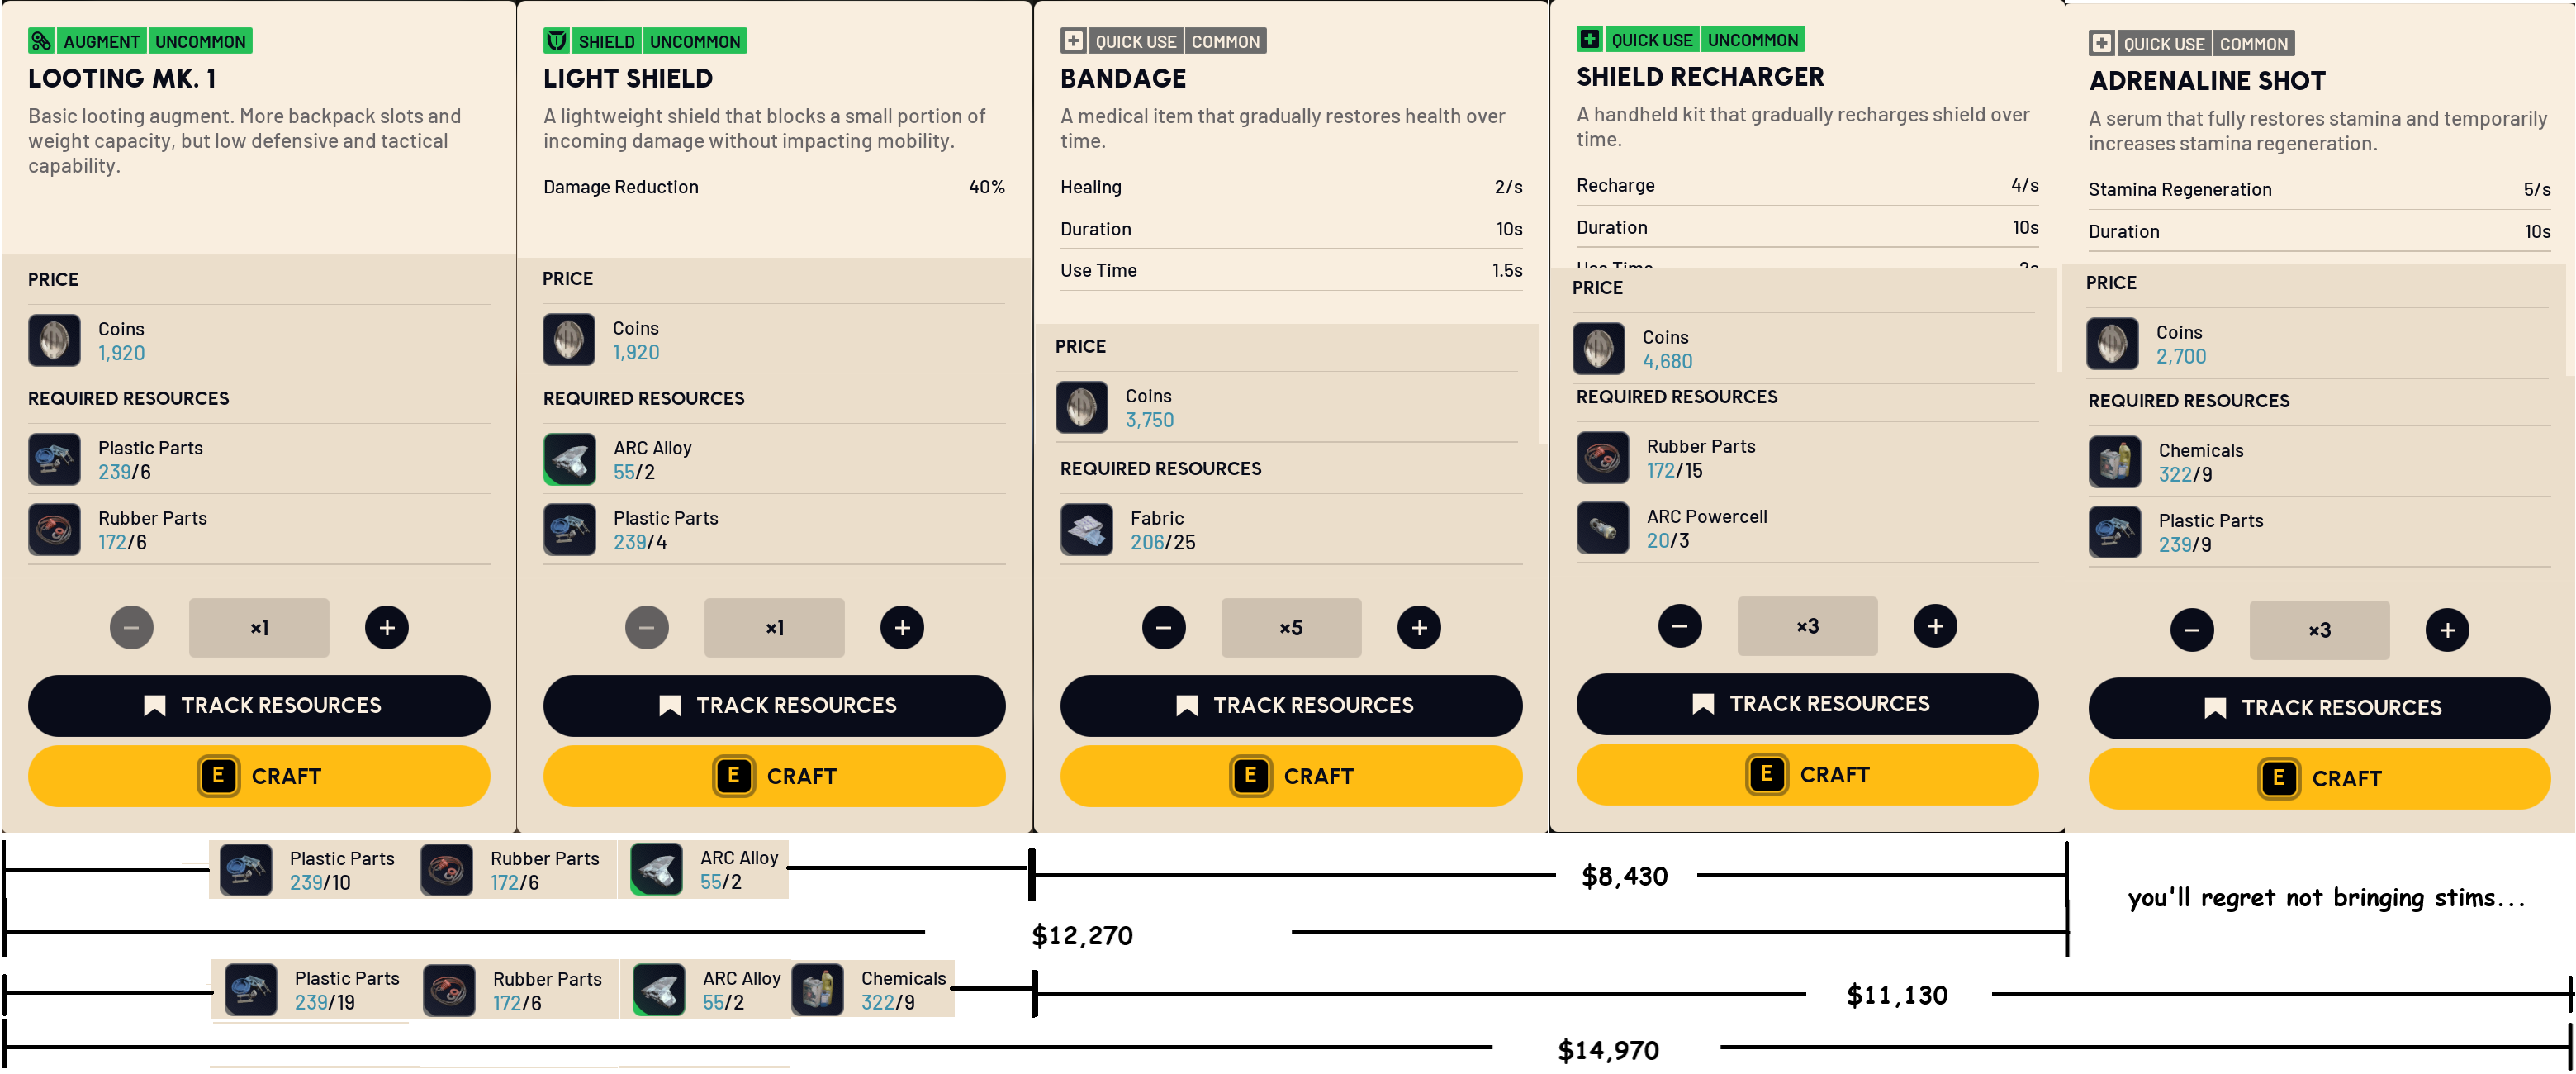Click the Augment tag icon on Looting Mk. 1
This screenshot has width=2576, height=1074.
click(41, 41)
